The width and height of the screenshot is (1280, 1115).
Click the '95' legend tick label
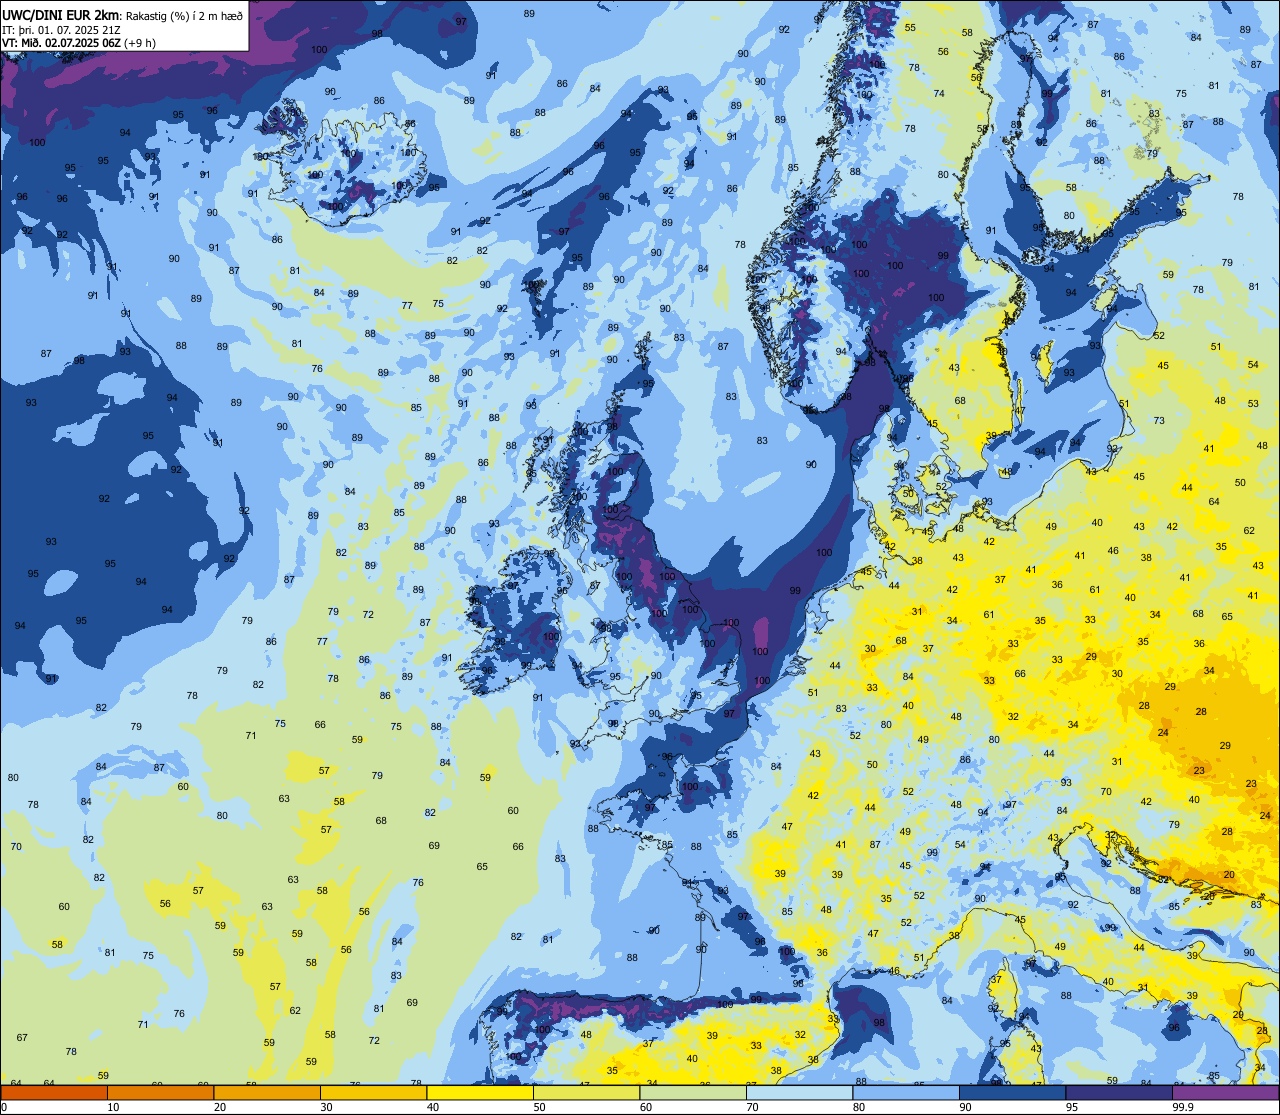point(1072,1107)
